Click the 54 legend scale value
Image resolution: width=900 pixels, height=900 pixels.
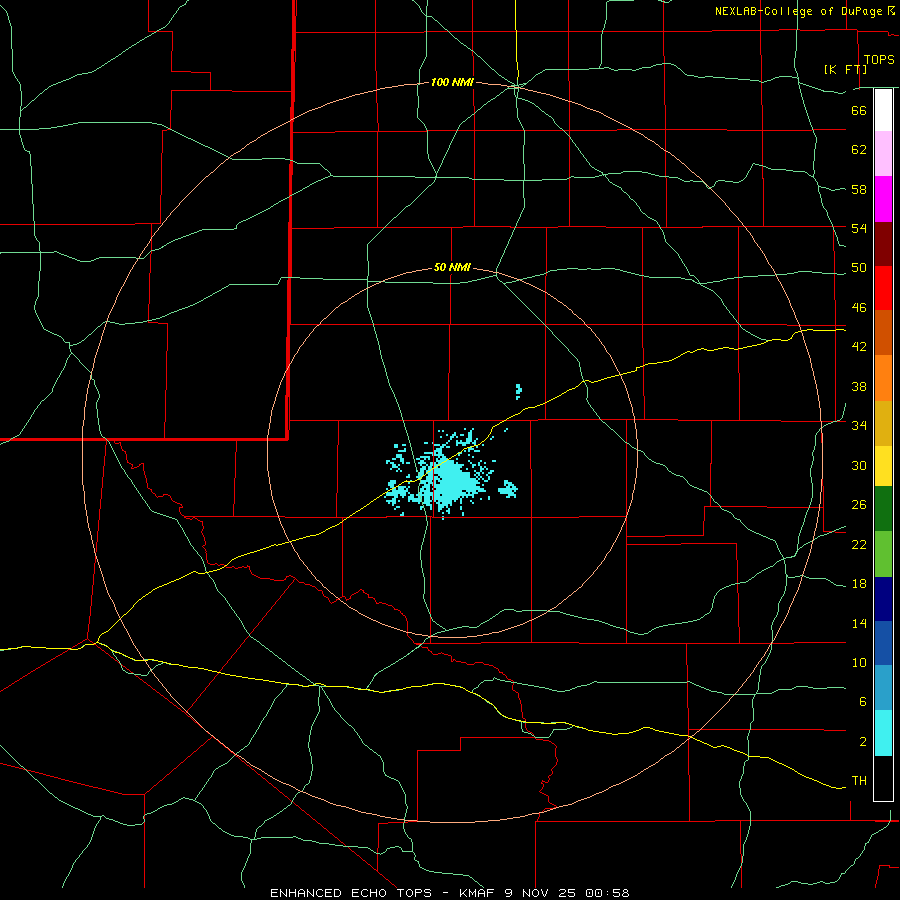click(x=859, y=228)
